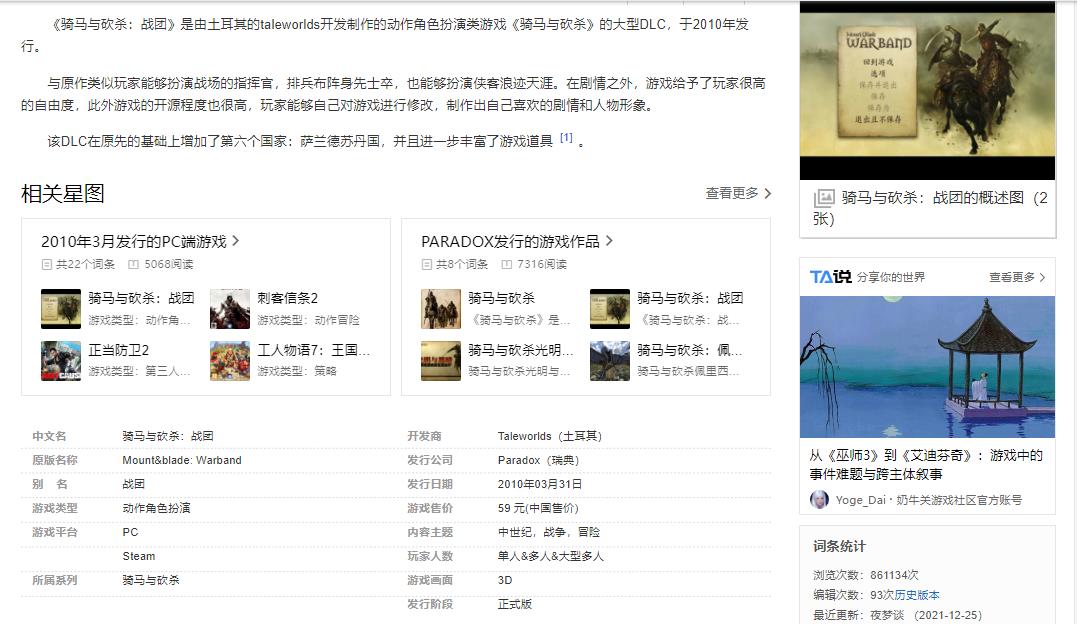1077x624 pixels.
Task: Open PARADOX发行的游戏作品 collection title
Action: [x=510, y=241]
